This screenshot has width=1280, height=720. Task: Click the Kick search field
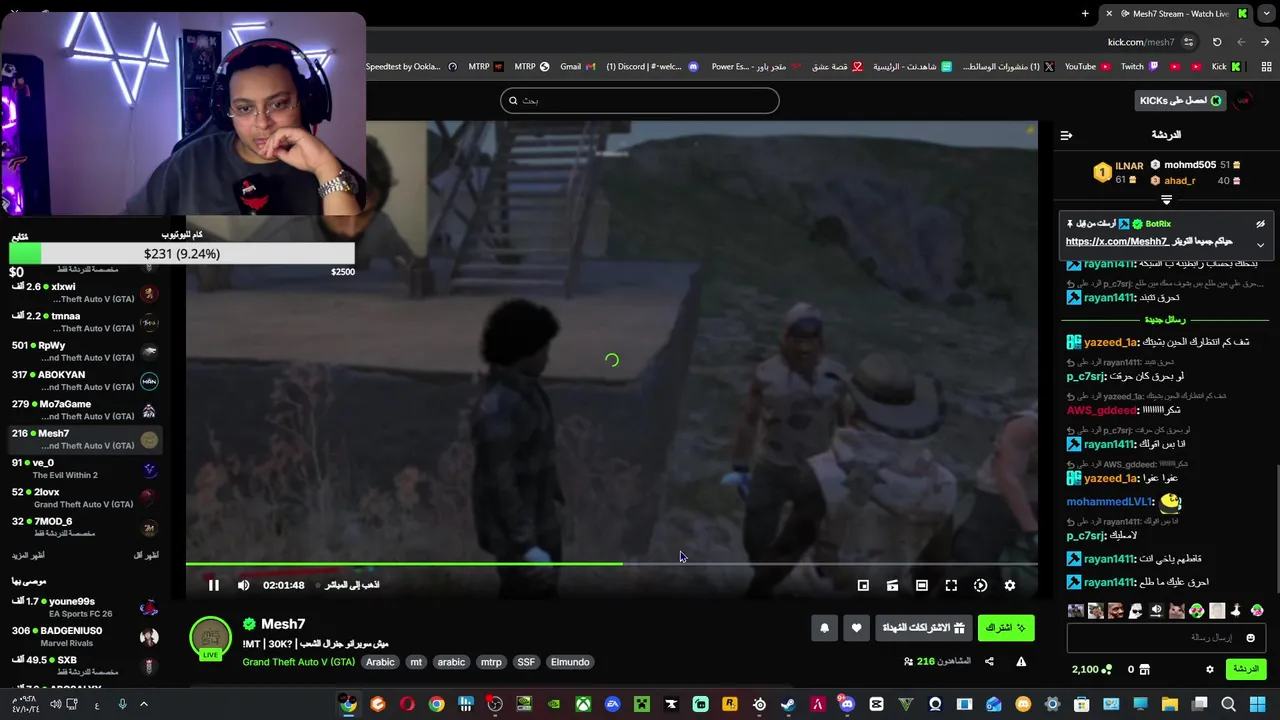[x=640, y=100]
